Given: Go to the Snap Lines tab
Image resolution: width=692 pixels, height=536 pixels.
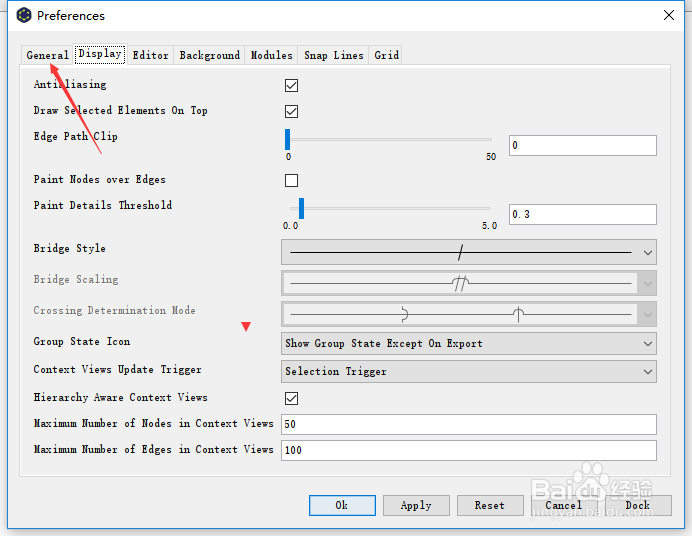Looking at the screenshot, I should pos(333,55).
